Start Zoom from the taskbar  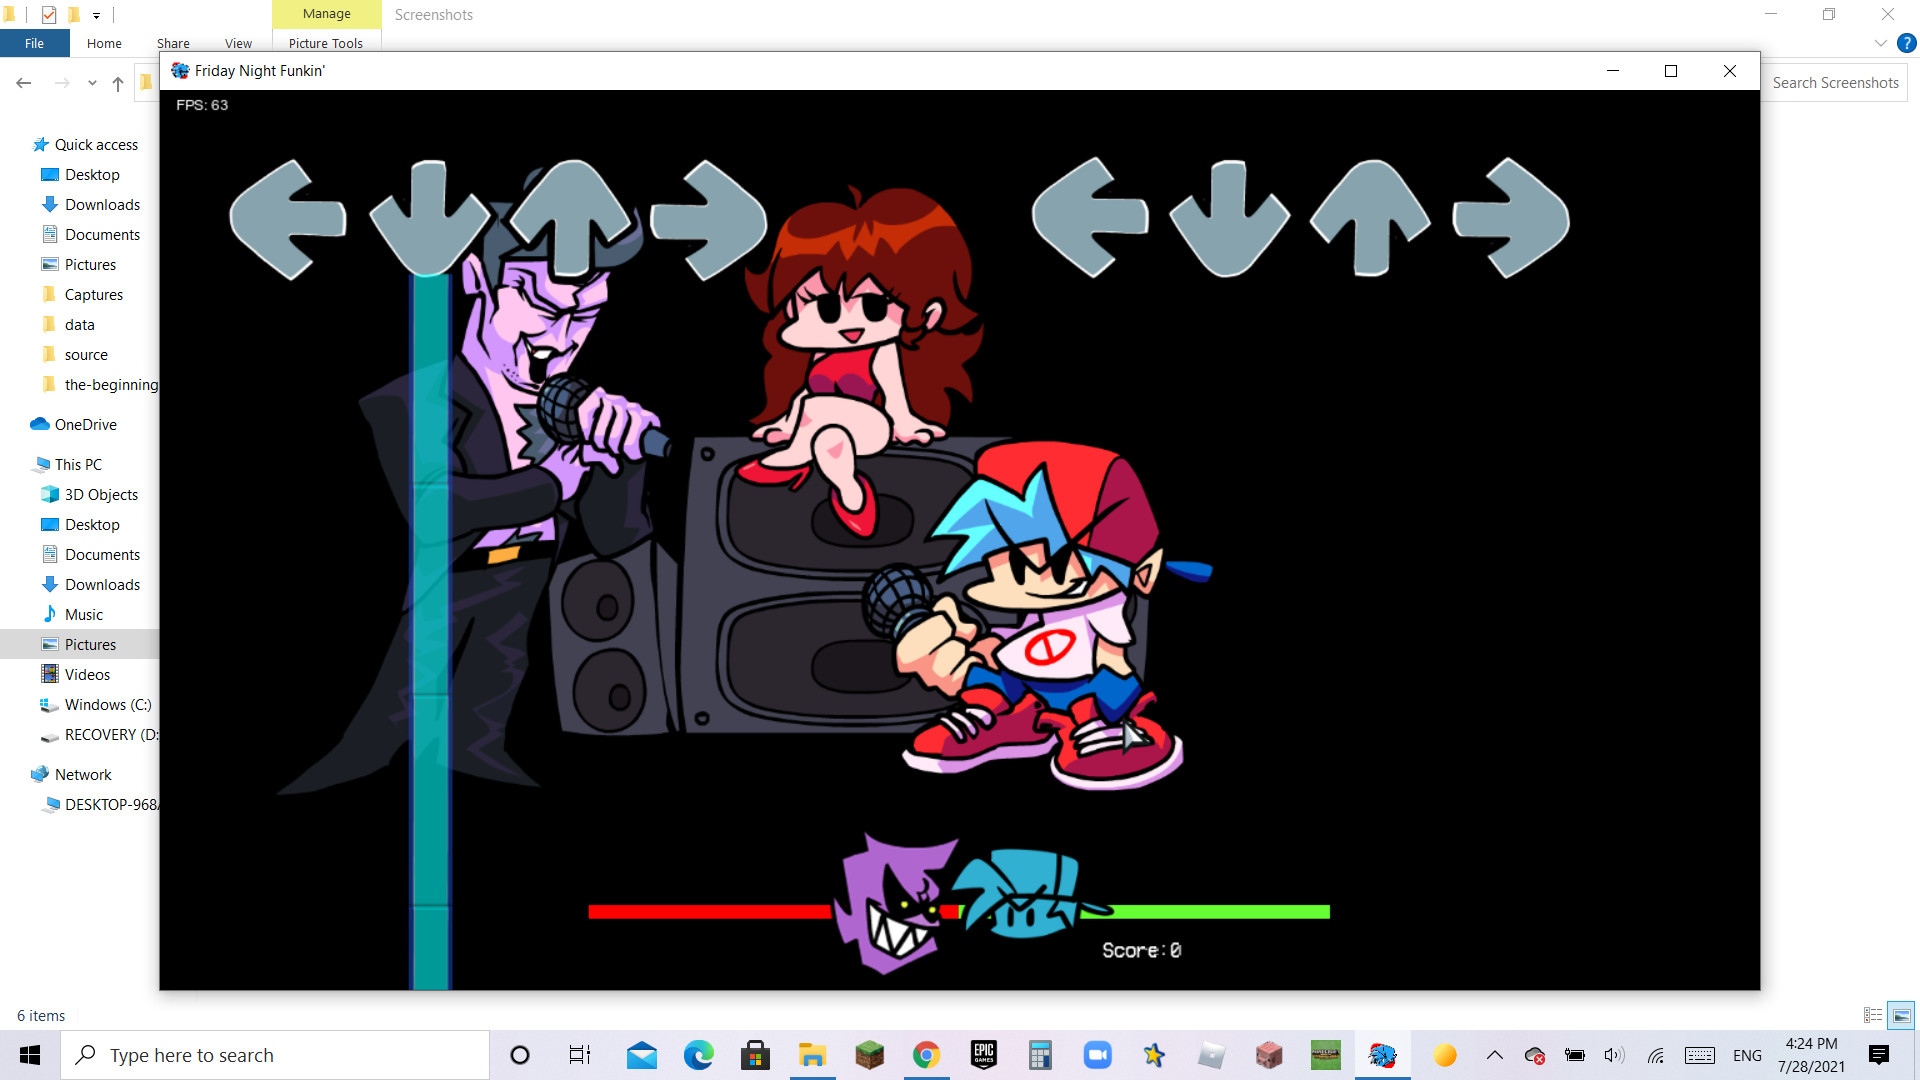[x=1097, y=1054]
